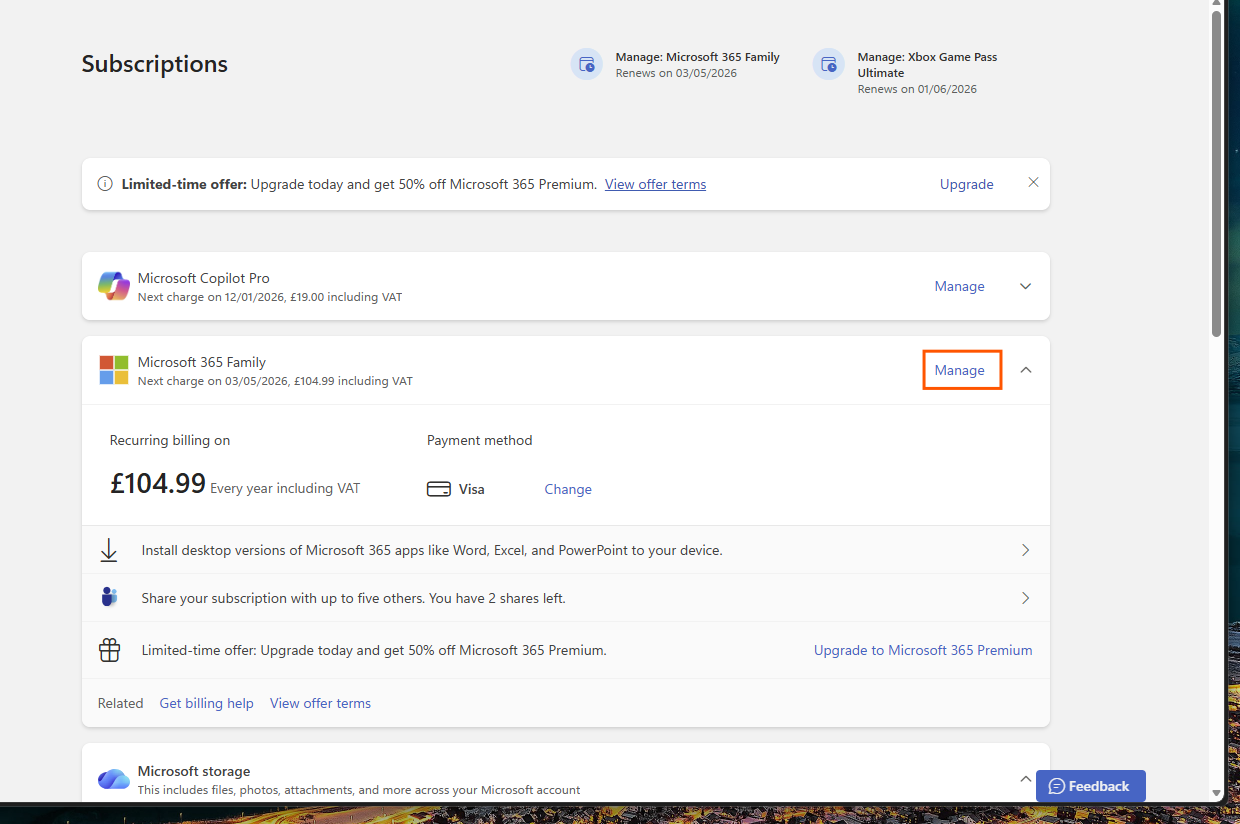The image size is (1240, 824).
Task: Click Manage: Xbox Game Pass Ultimate header text
Action: click(x=927, y=65)
